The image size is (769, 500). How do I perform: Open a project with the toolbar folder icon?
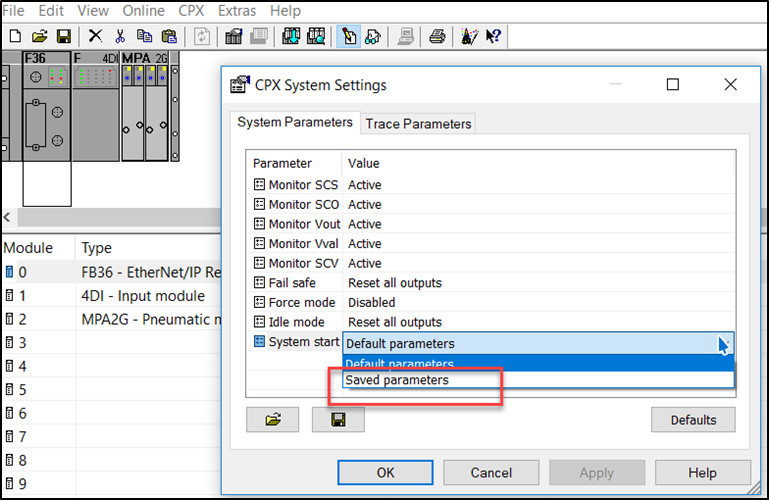(x=40, y=36)
